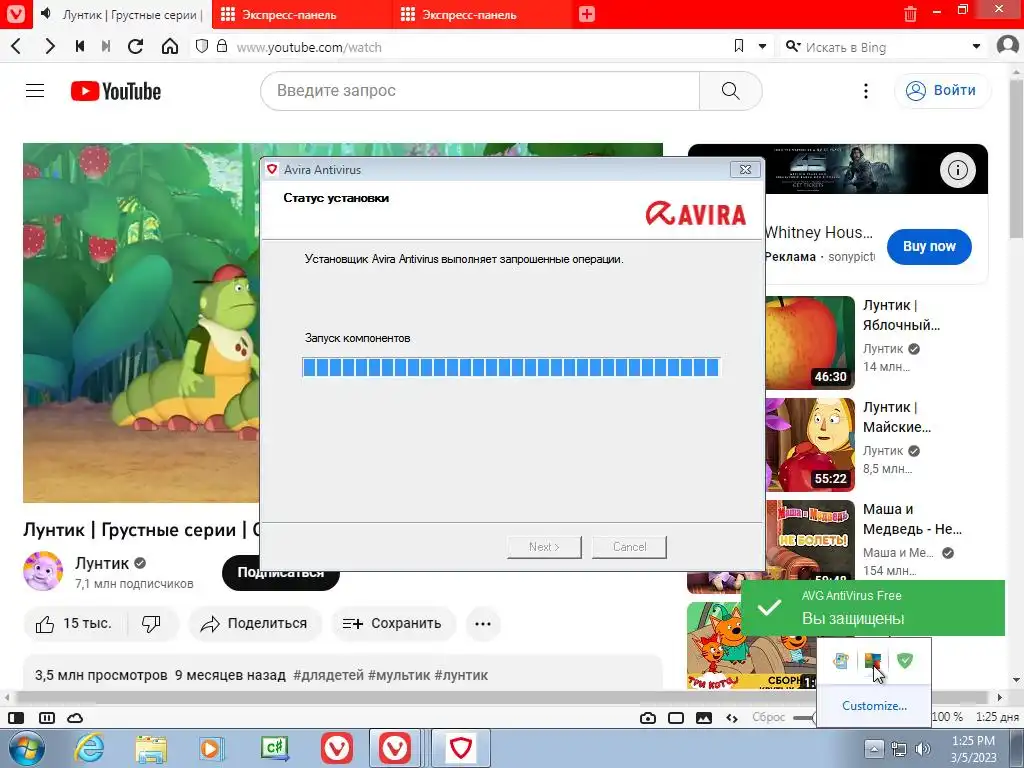Open YouTube settings three-dot menu
The height and width of the screenshot is (768, 1024).
tap(866, 91)
